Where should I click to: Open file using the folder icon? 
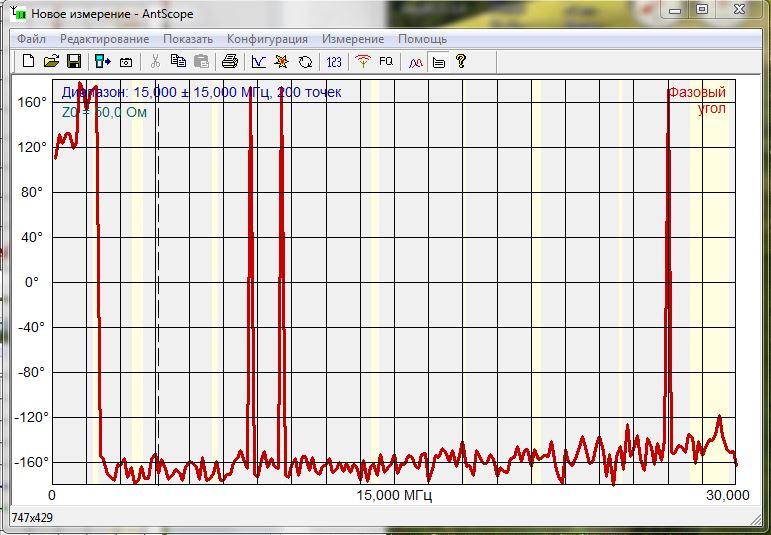[x=51, y=61]
